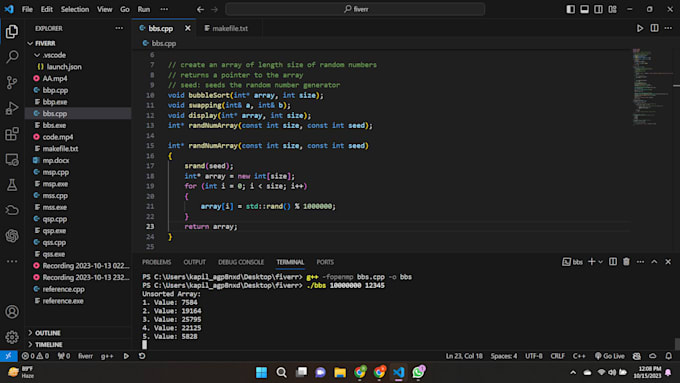
Task: Open the Selection menu
Action: [75, 9]
